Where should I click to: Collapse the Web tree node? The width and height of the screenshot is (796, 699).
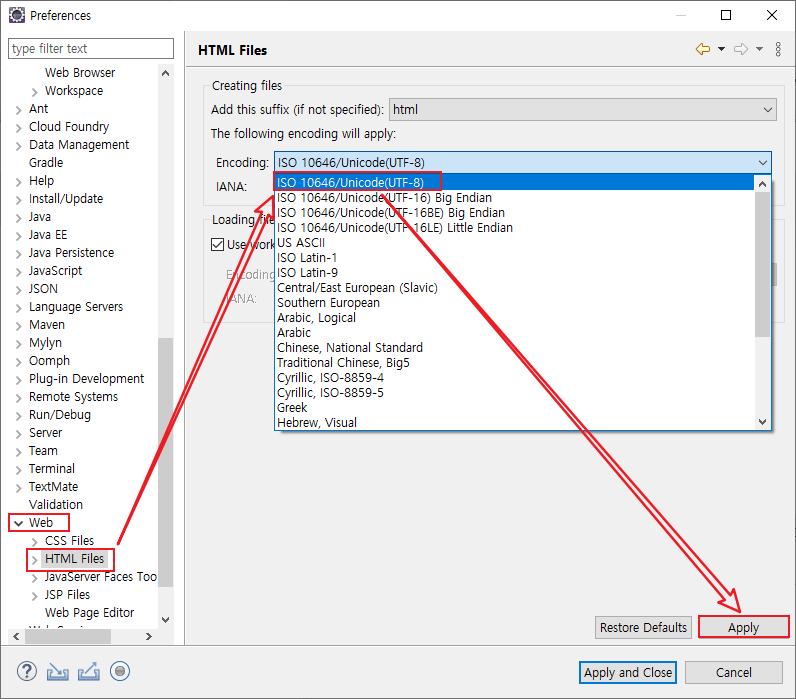[19, 523]
